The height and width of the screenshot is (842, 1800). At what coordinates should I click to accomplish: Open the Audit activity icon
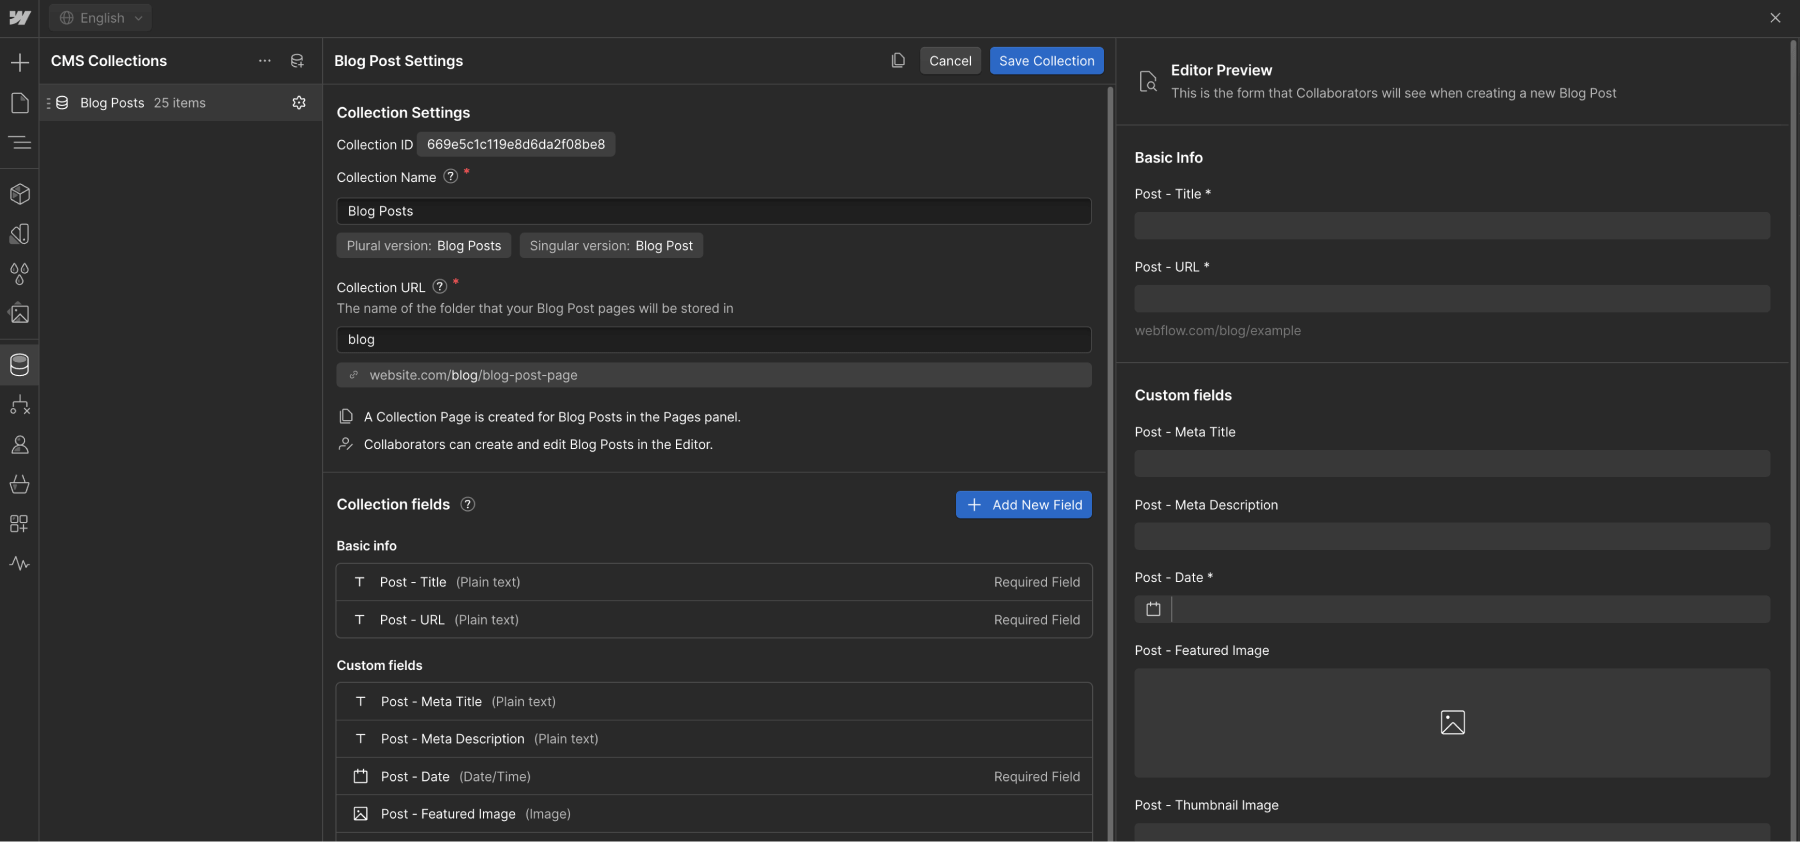click(x=19, y=564)
